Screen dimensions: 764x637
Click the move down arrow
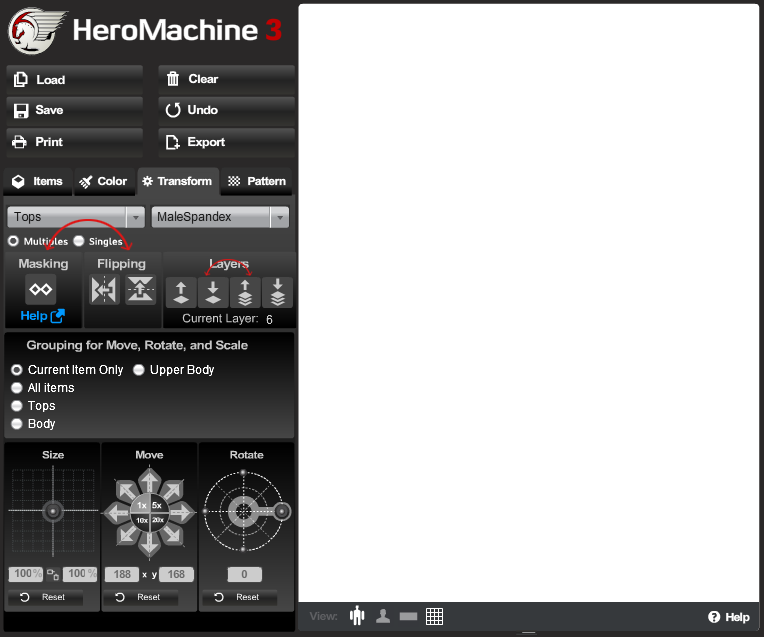click(x=150, y=544)
